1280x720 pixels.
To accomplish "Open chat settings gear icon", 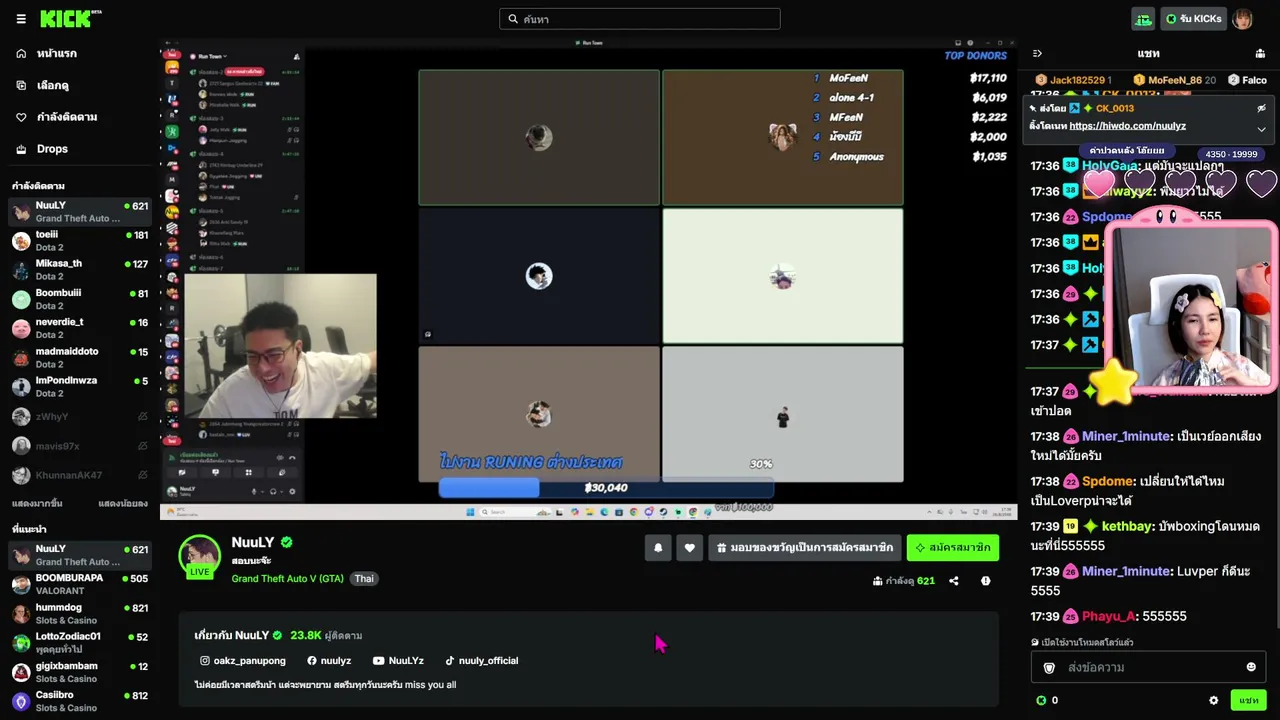I will pyautogui.click(x=1214, y=701).
